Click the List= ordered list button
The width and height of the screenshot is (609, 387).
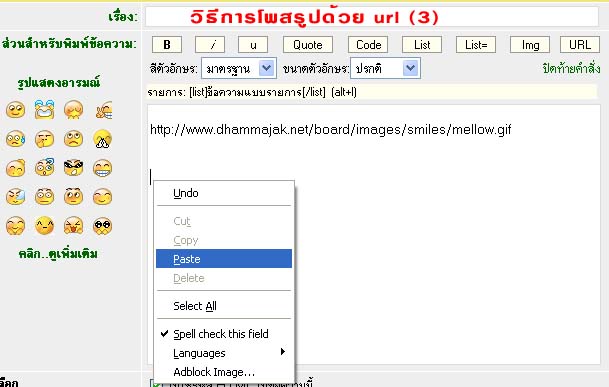(x=476, y=45)
